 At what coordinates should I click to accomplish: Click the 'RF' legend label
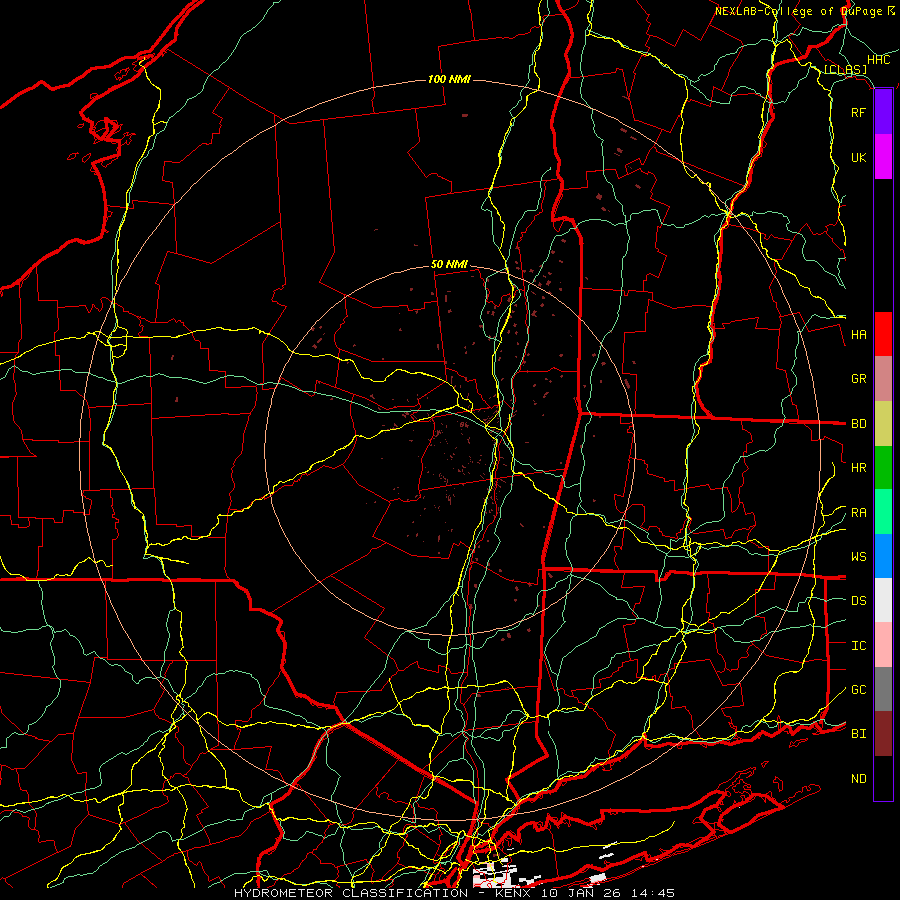pos(858,112)
